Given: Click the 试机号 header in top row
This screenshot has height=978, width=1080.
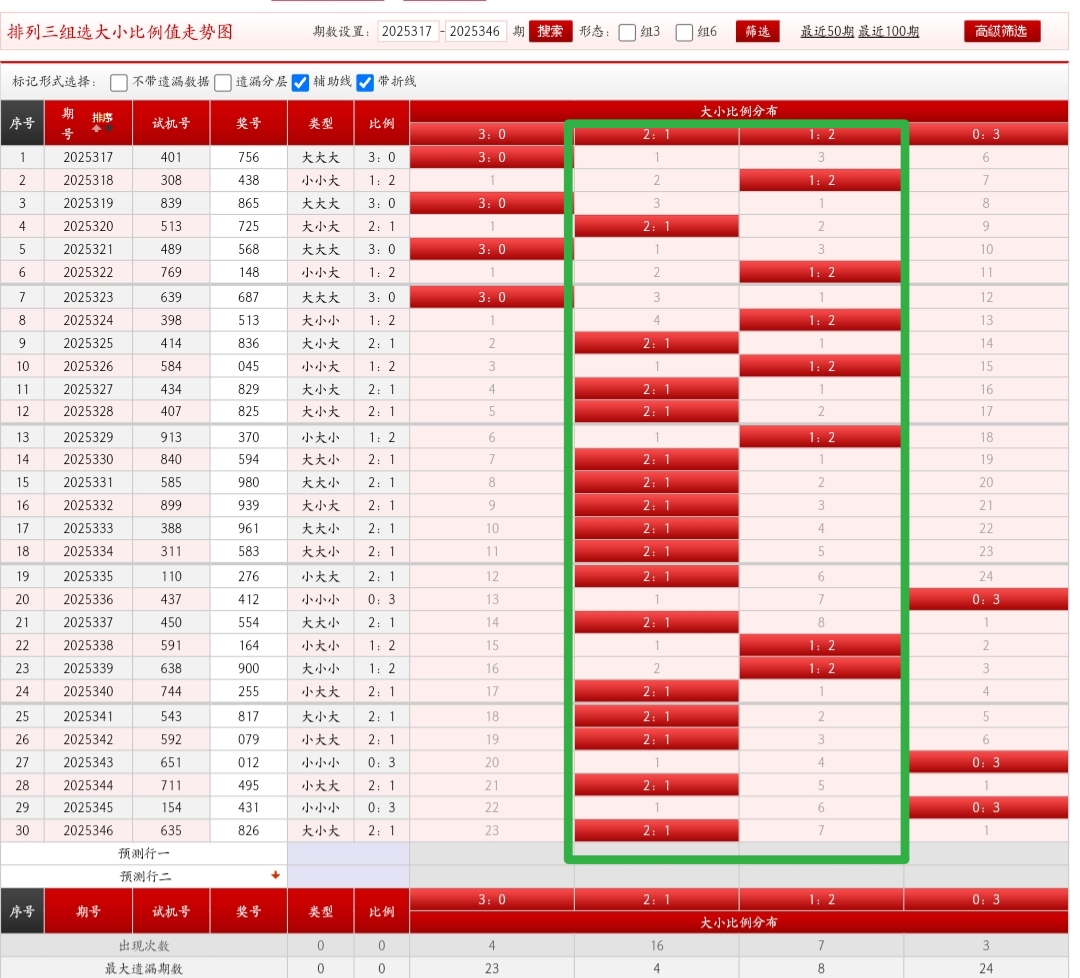Looking at the screenshot, I should tap(171, 123).
